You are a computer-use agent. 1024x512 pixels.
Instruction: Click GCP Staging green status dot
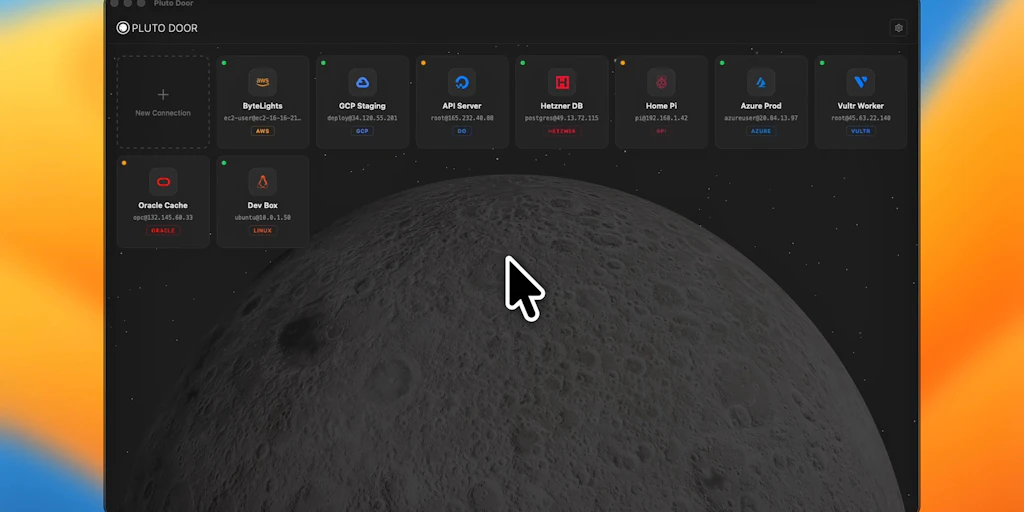pos(323,63)
